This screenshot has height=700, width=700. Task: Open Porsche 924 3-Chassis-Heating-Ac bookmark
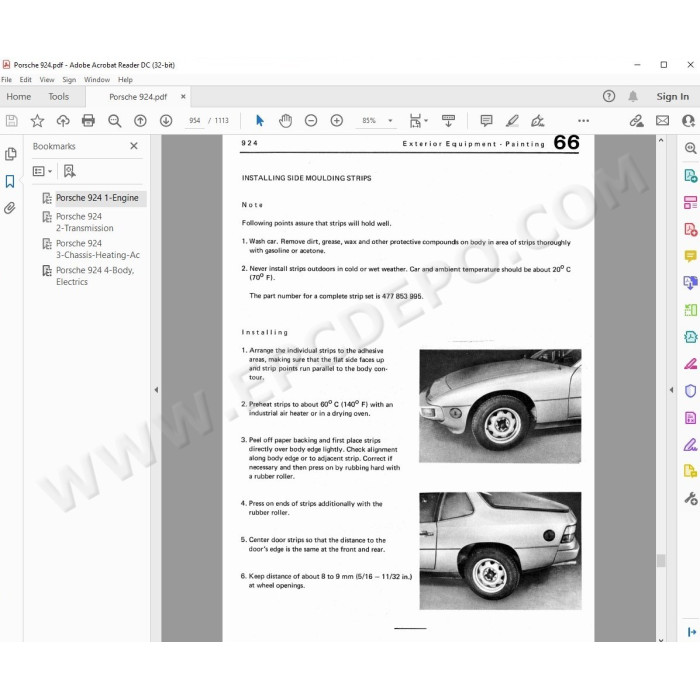tap(98, 249)
